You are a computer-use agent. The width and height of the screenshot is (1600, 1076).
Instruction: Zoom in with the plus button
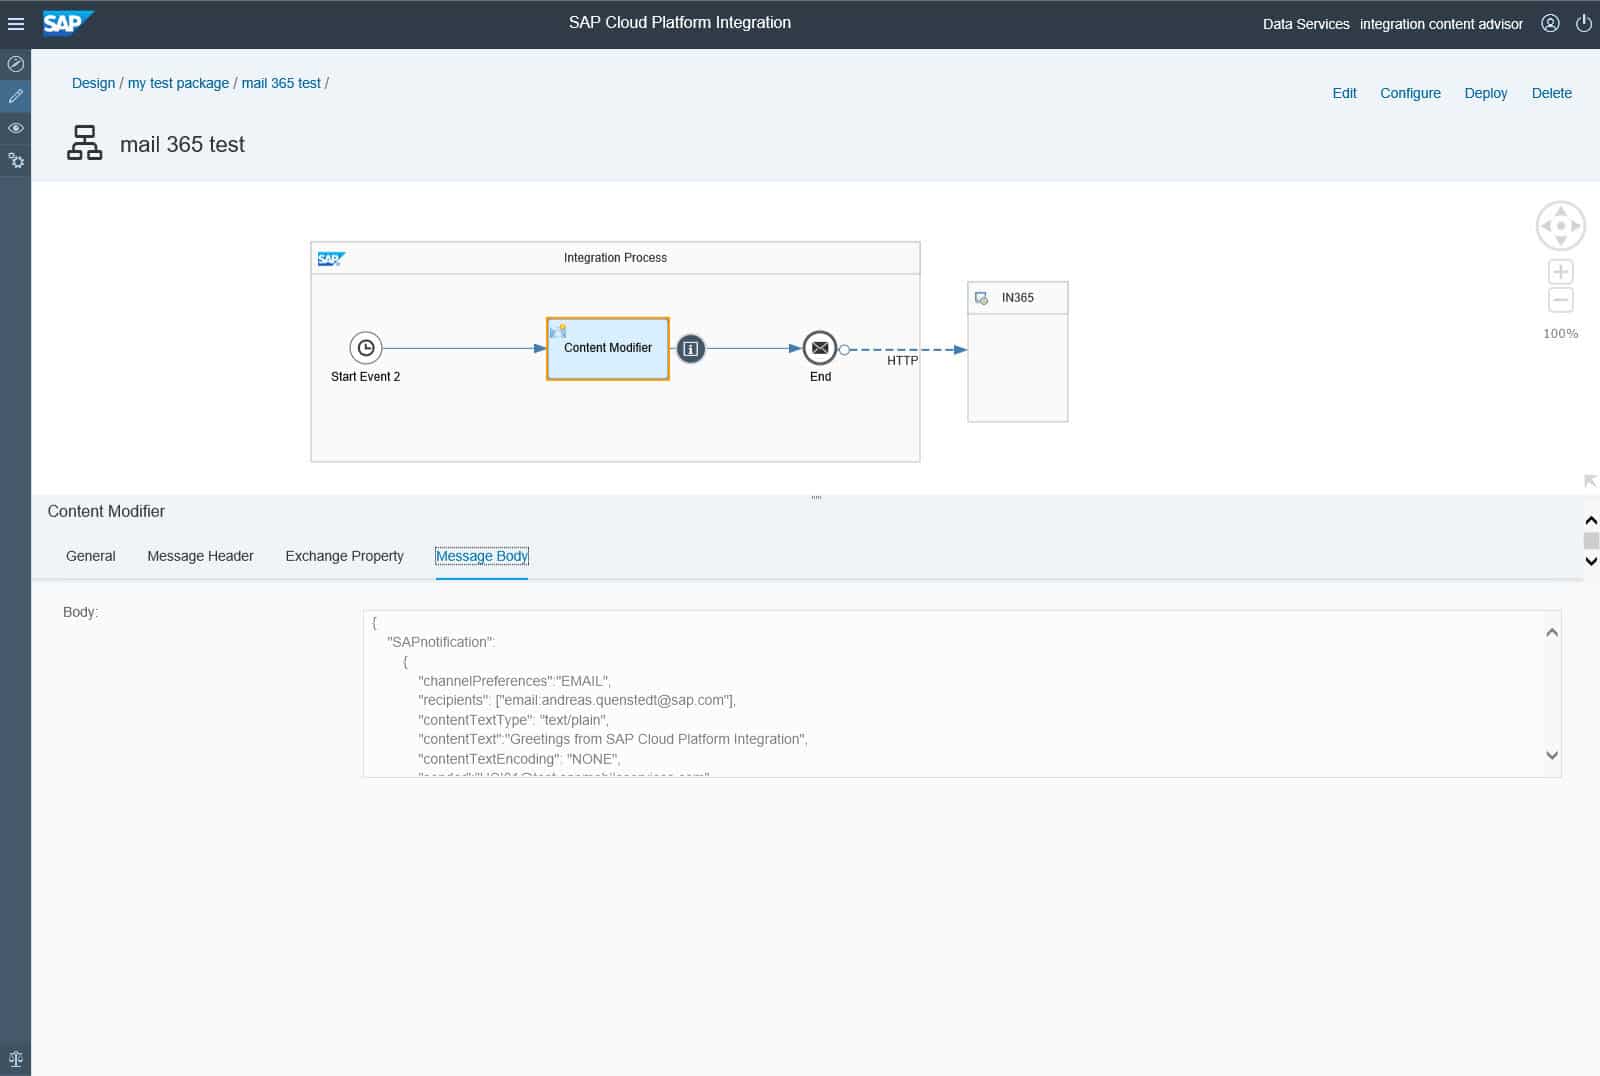pyautogui.click(x=1560, y=272)
